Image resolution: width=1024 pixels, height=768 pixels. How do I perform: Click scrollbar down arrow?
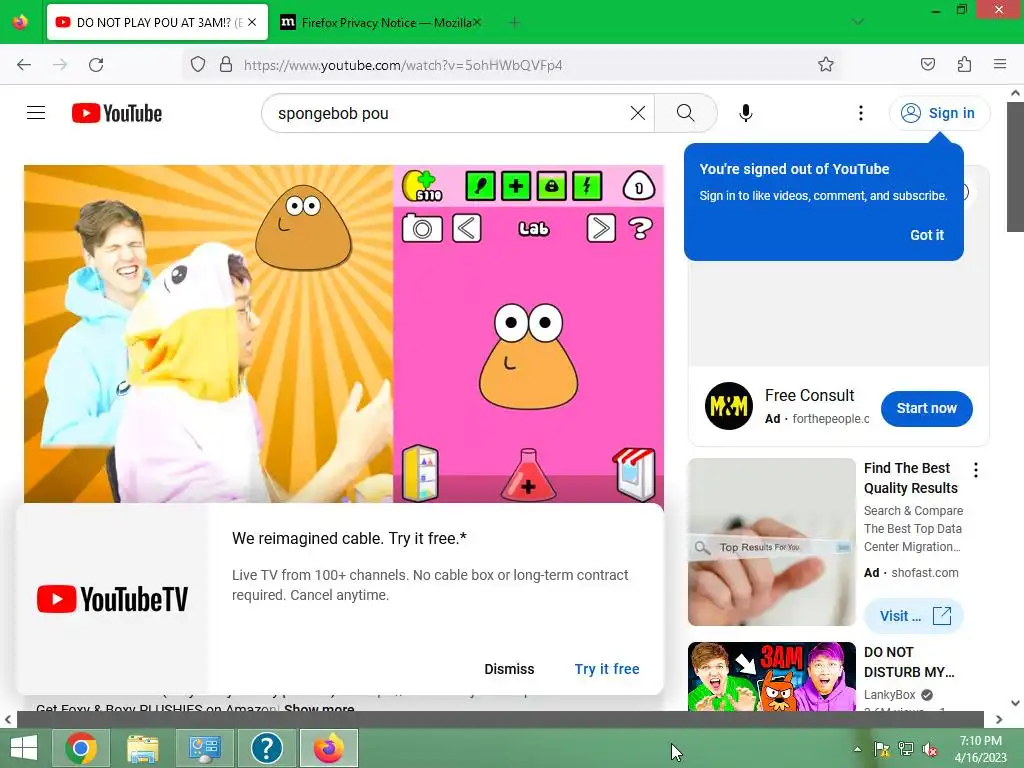click(1015, 703)
